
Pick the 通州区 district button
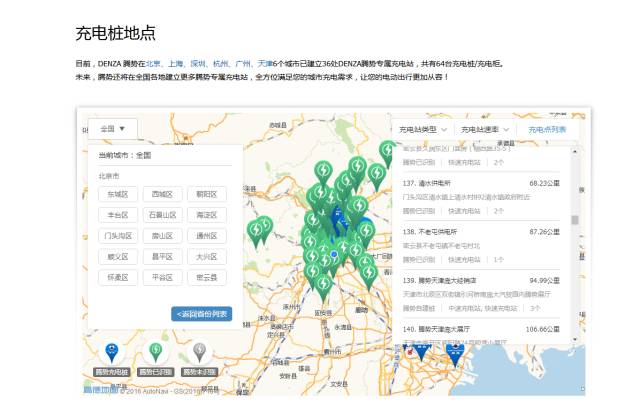click(x=207, y=236)
